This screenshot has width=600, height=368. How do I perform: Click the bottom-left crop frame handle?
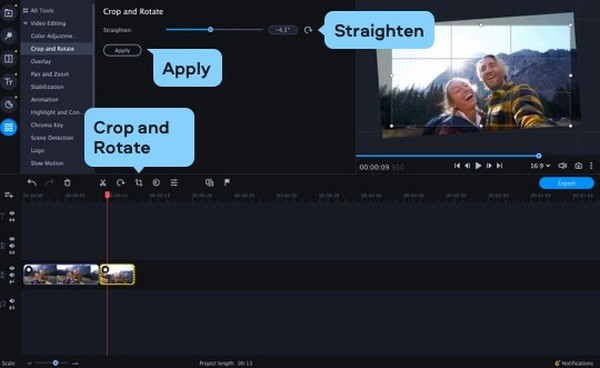coord(391,125)
